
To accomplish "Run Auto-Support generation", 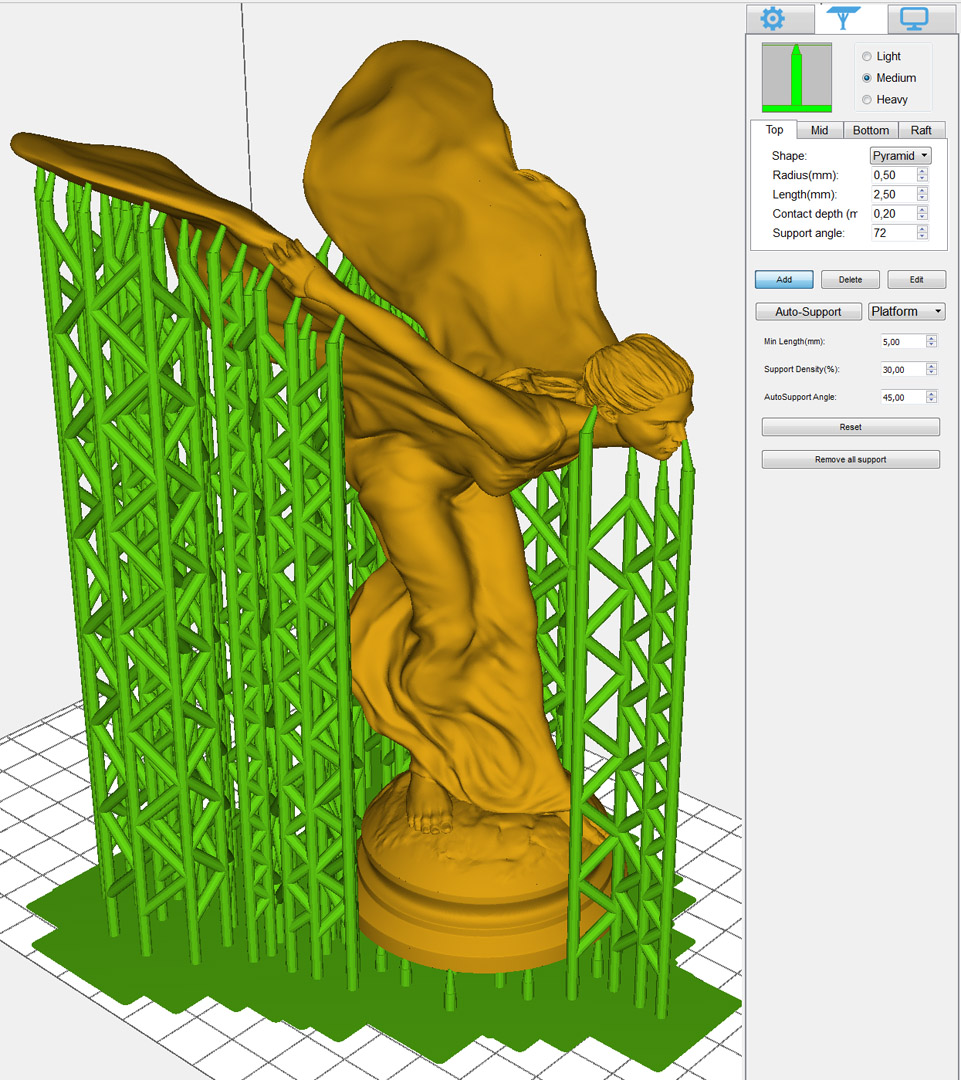I will [x=808, y=312].
